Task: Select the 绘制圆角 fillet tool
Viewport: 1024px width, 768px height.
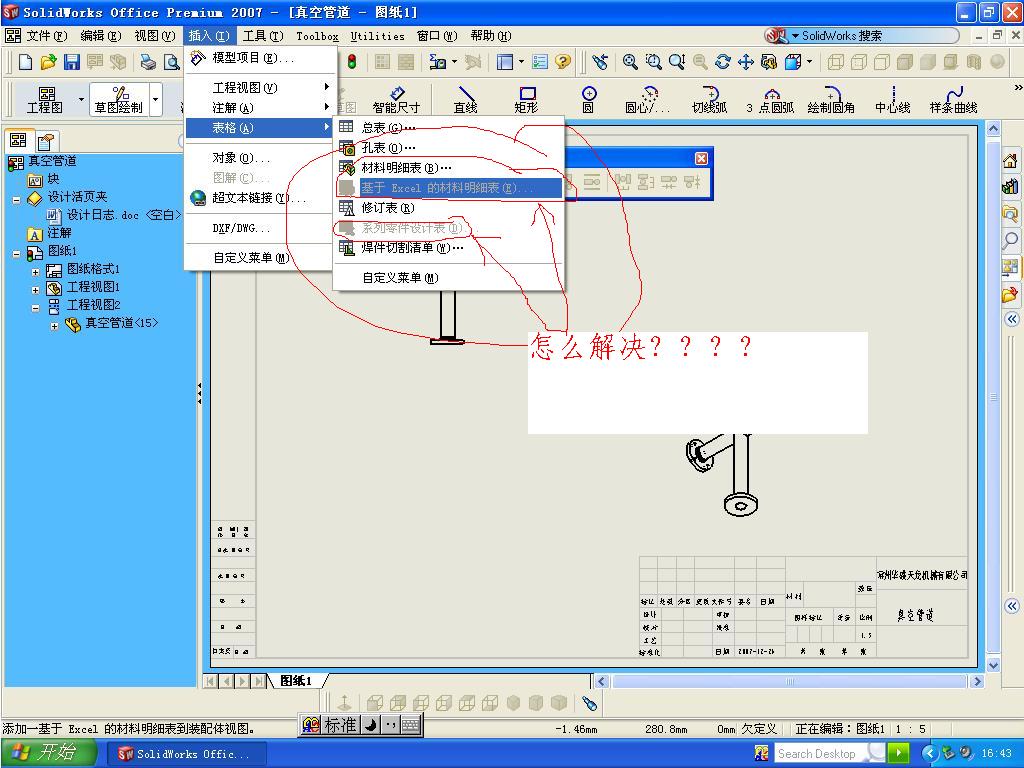Action: click(x=831, y=99)
